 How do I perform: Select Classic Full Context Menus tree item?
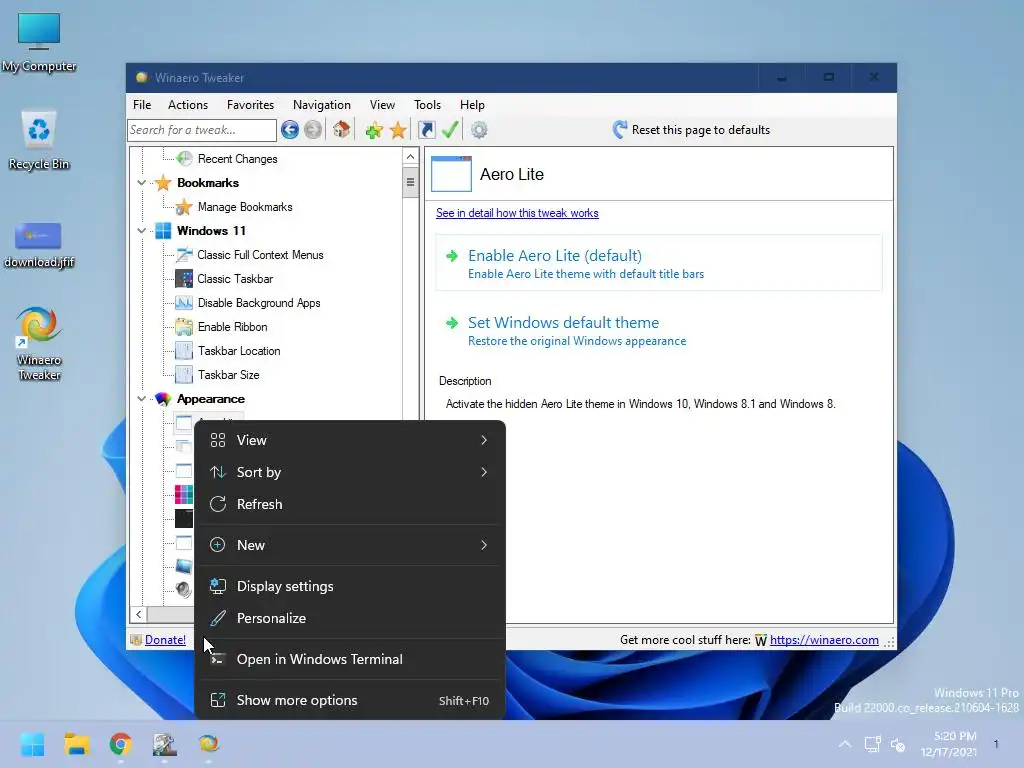click(261, 255)
